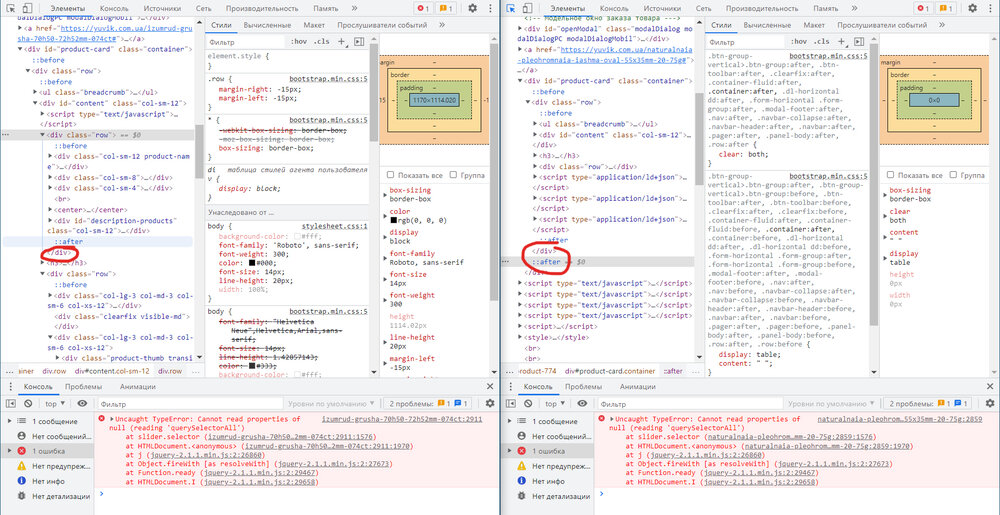Enable 'Группа' checkbox in left DevTools
Viewport: 1000px width, 515px height.
pyautogui.click(x=453, y=175)
